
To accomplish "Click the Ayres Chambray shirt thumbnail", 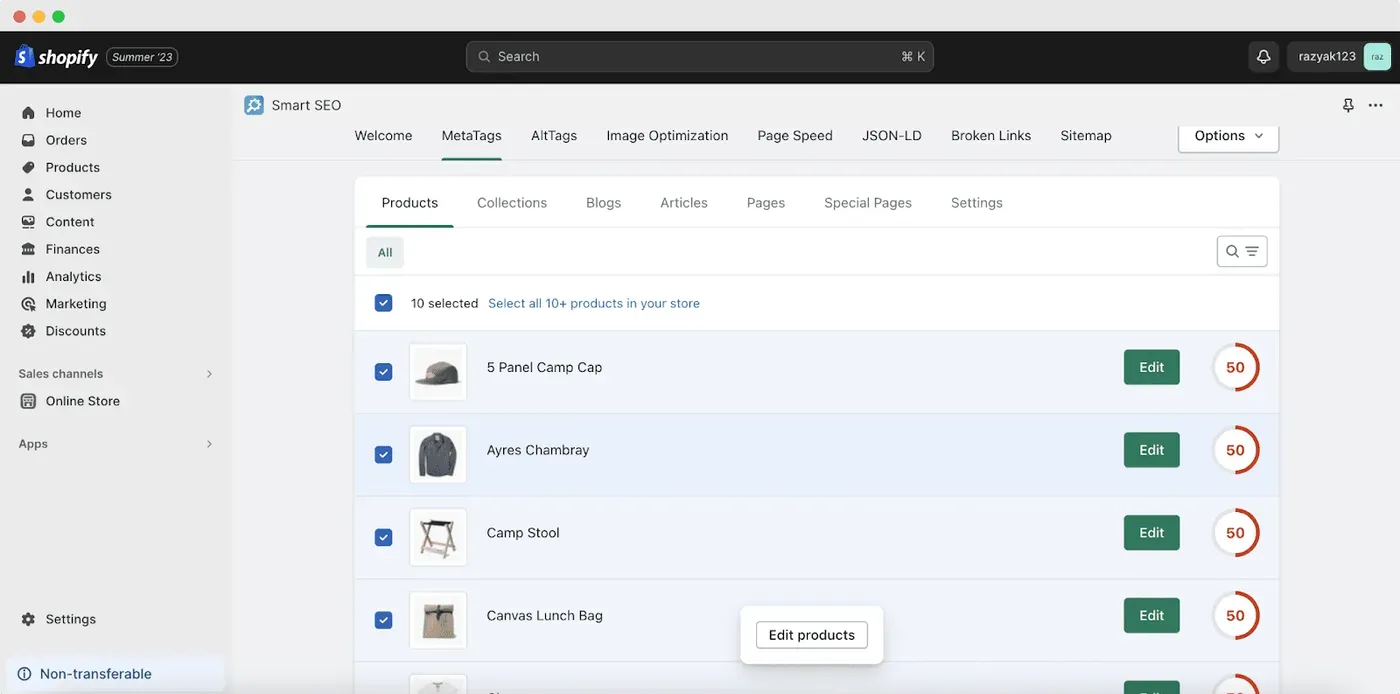I will click(x=438, y=455).
